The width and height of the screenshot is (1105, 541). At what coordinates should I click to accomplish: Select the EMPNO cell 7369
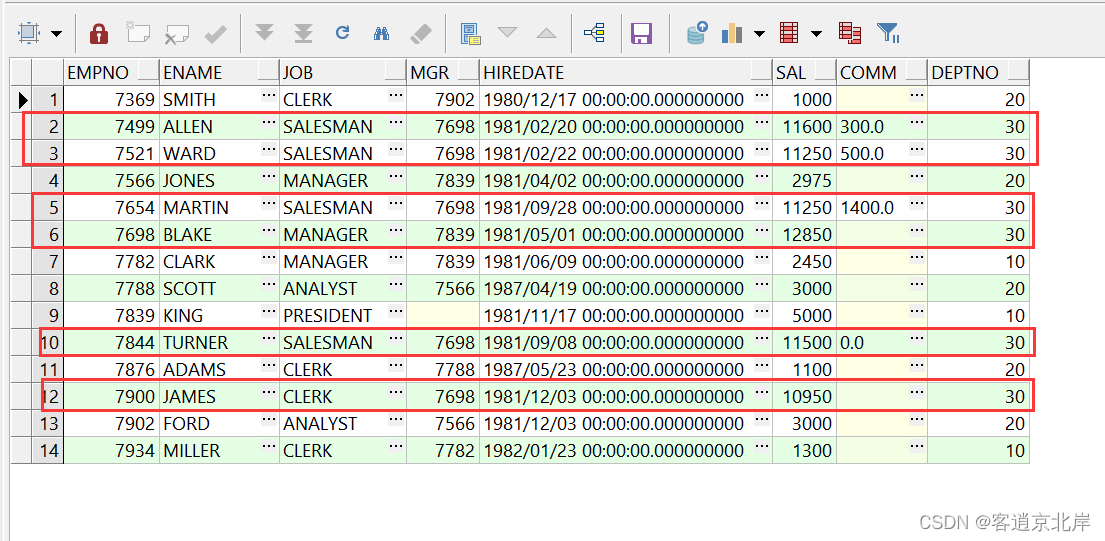(111, 99)
